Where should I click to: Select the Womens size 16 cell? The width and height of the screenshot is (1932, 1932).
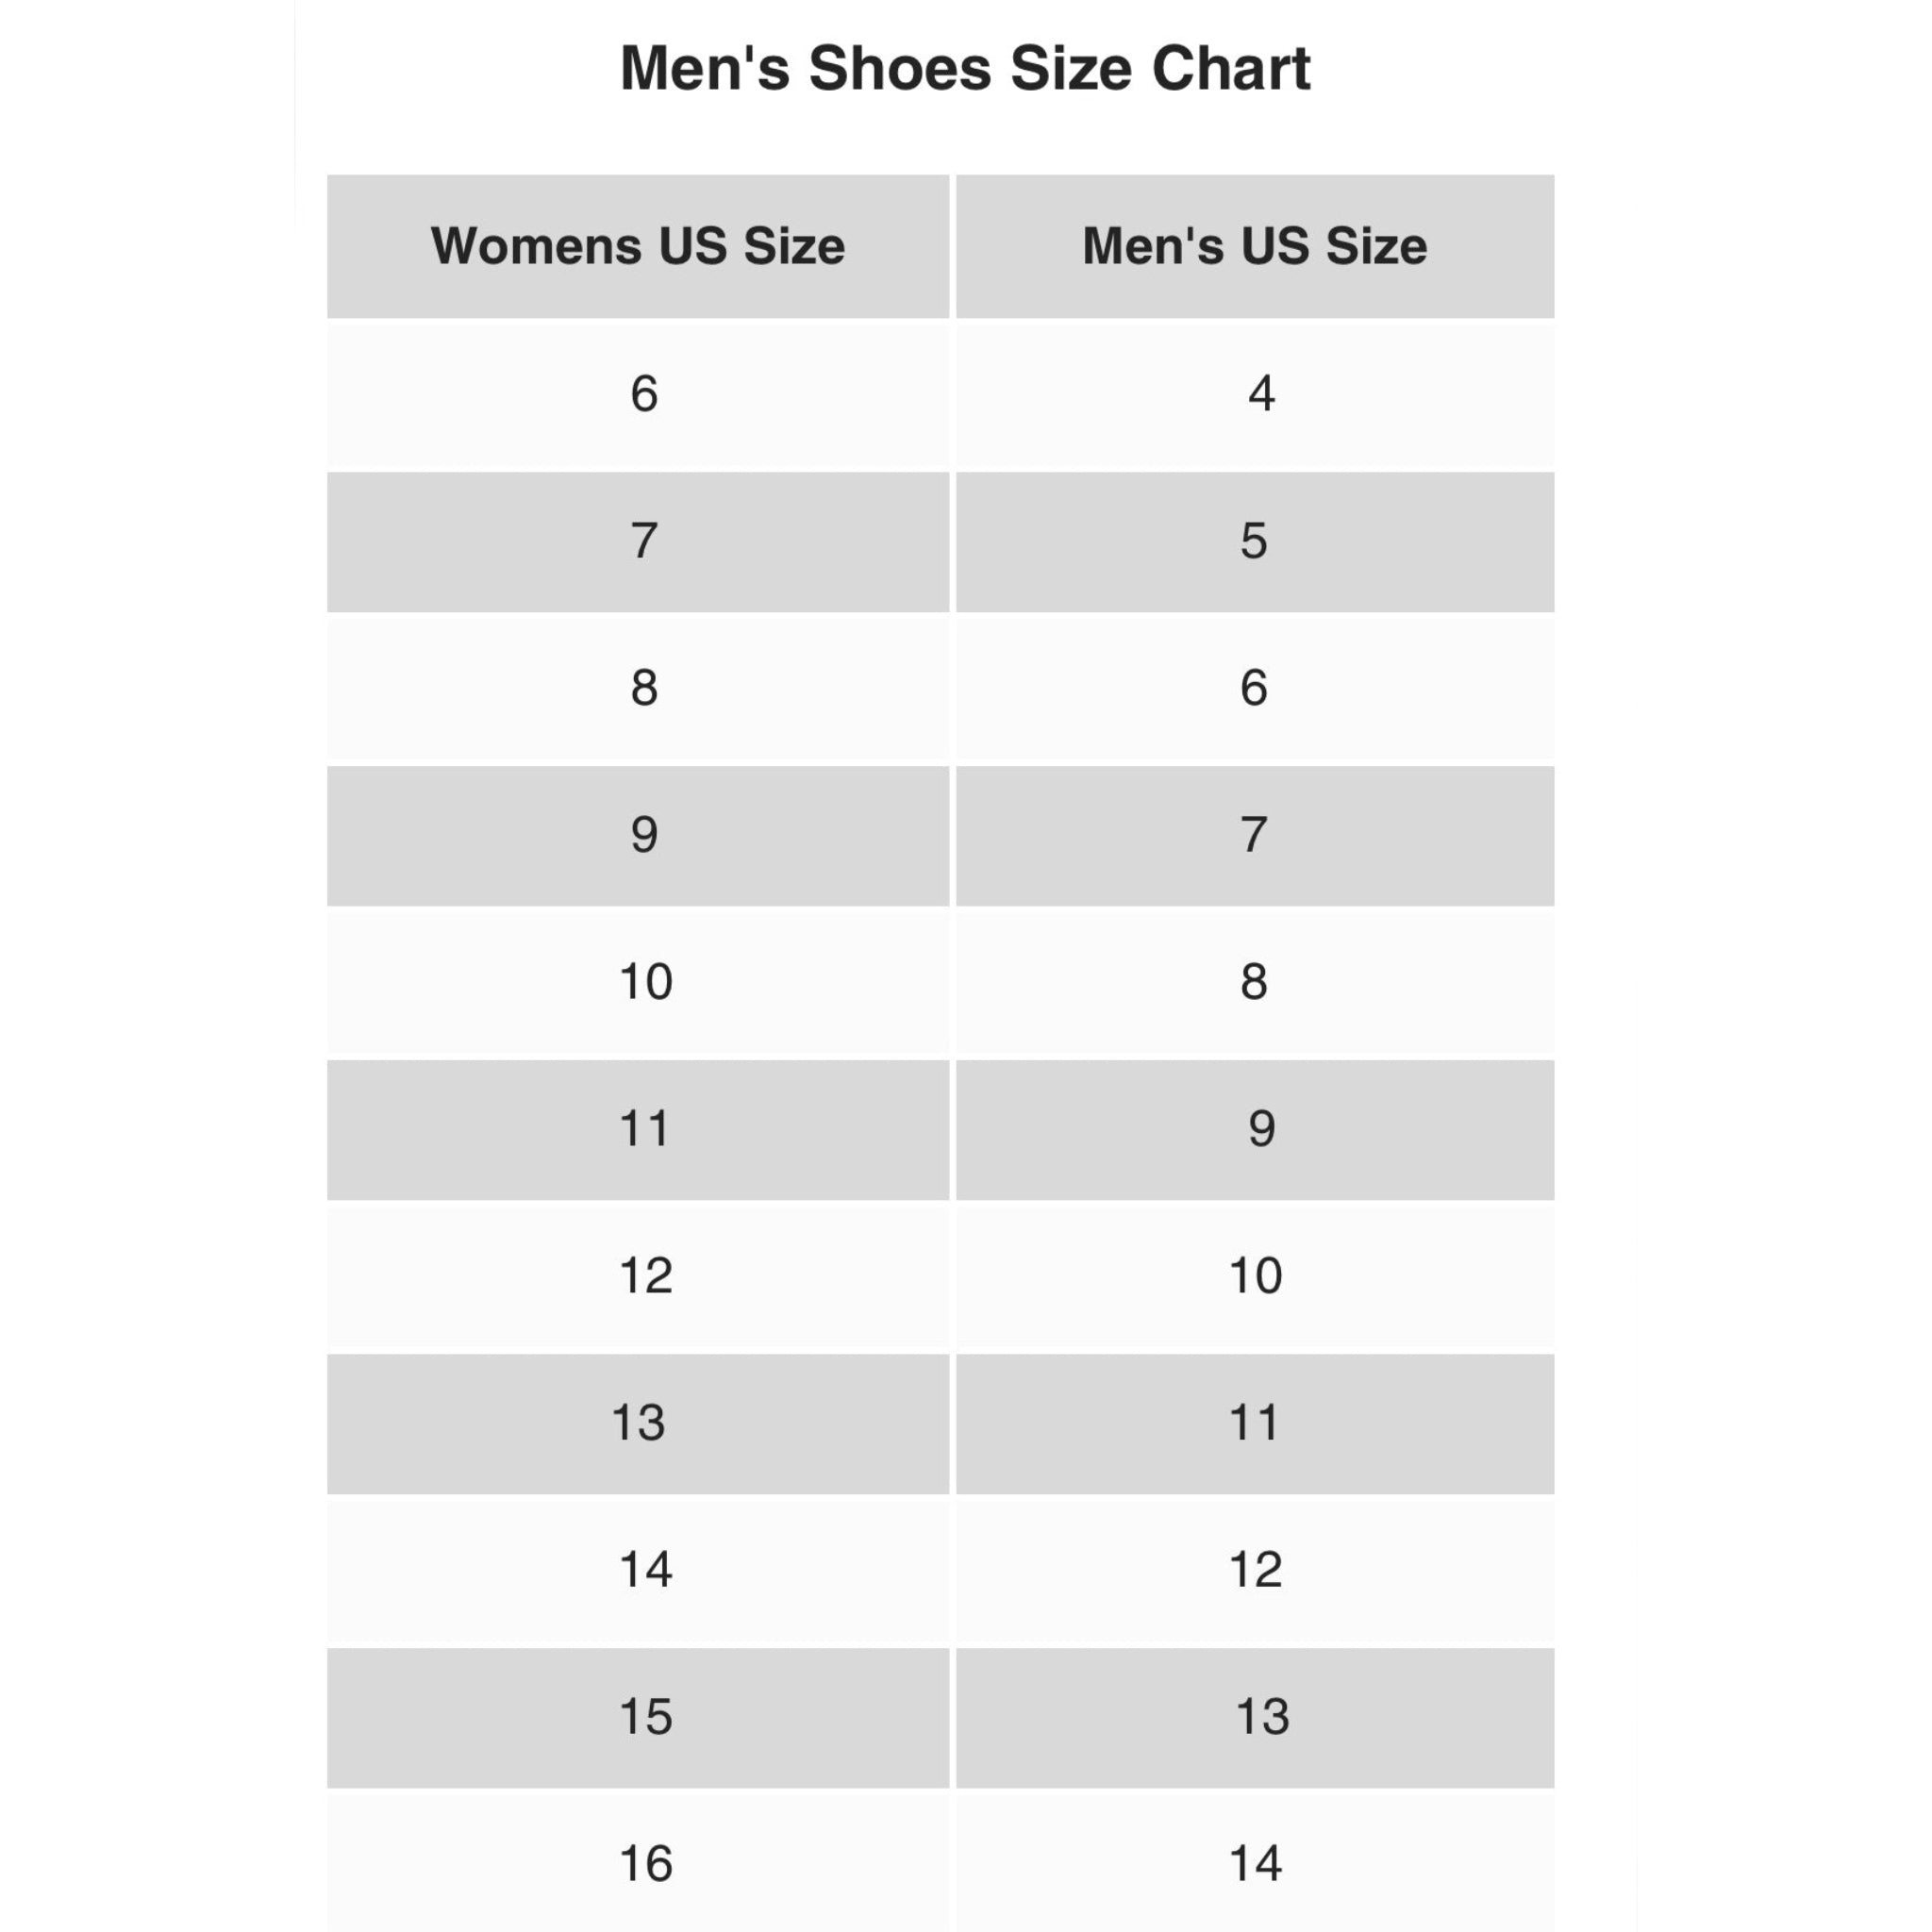[645, 1864]
